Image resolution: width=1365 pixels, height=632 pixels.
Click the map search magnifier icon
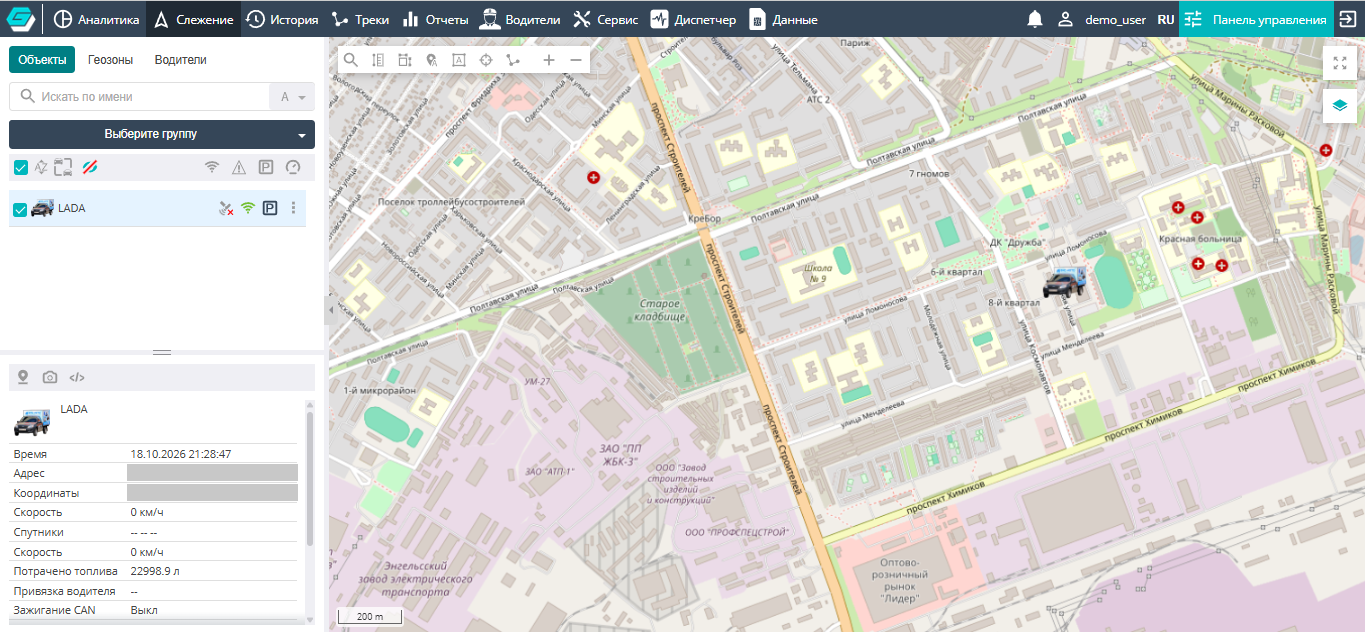[351, 60]
